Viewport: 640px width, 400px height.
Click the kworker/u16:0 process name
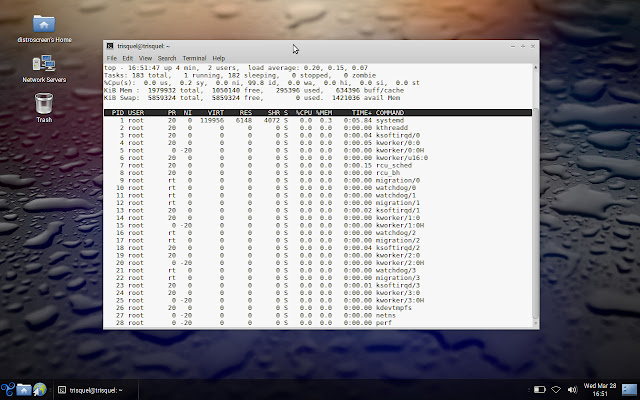coord(402,158)
